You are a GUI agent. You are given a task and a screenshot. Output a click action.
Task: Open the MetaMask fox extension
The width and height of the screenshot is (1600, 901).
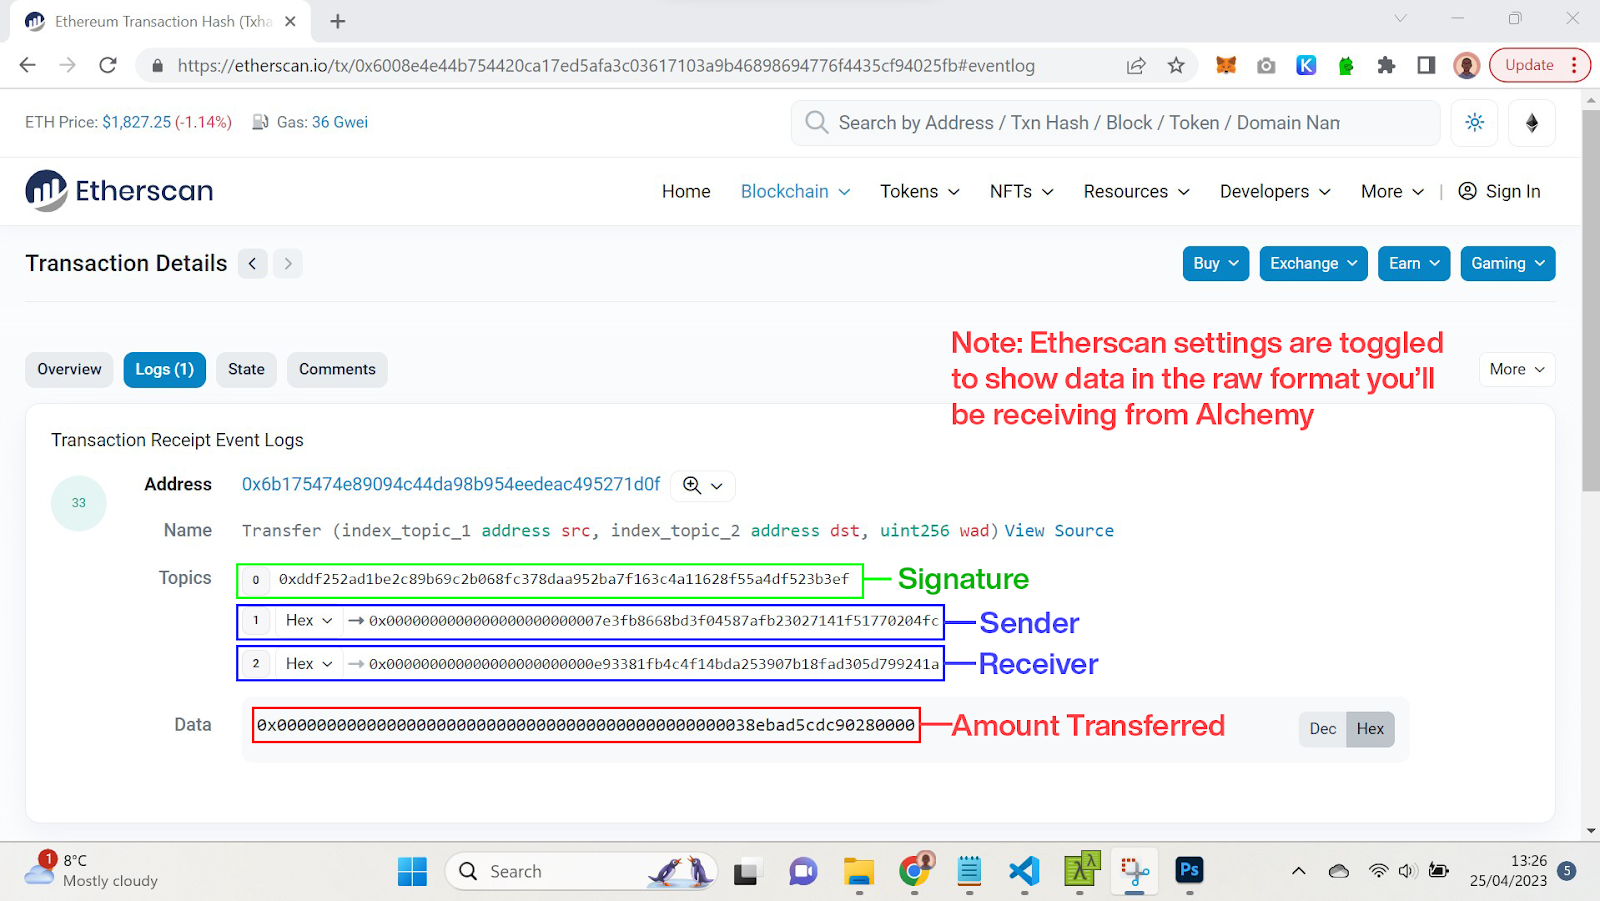click(1226, 65)
